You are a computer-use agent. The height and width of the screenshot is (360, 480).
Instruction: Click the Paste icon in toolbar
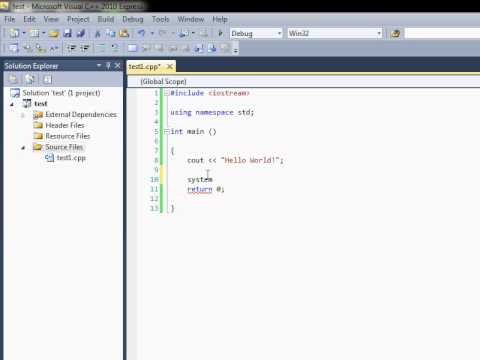click(x=124, y=33)
